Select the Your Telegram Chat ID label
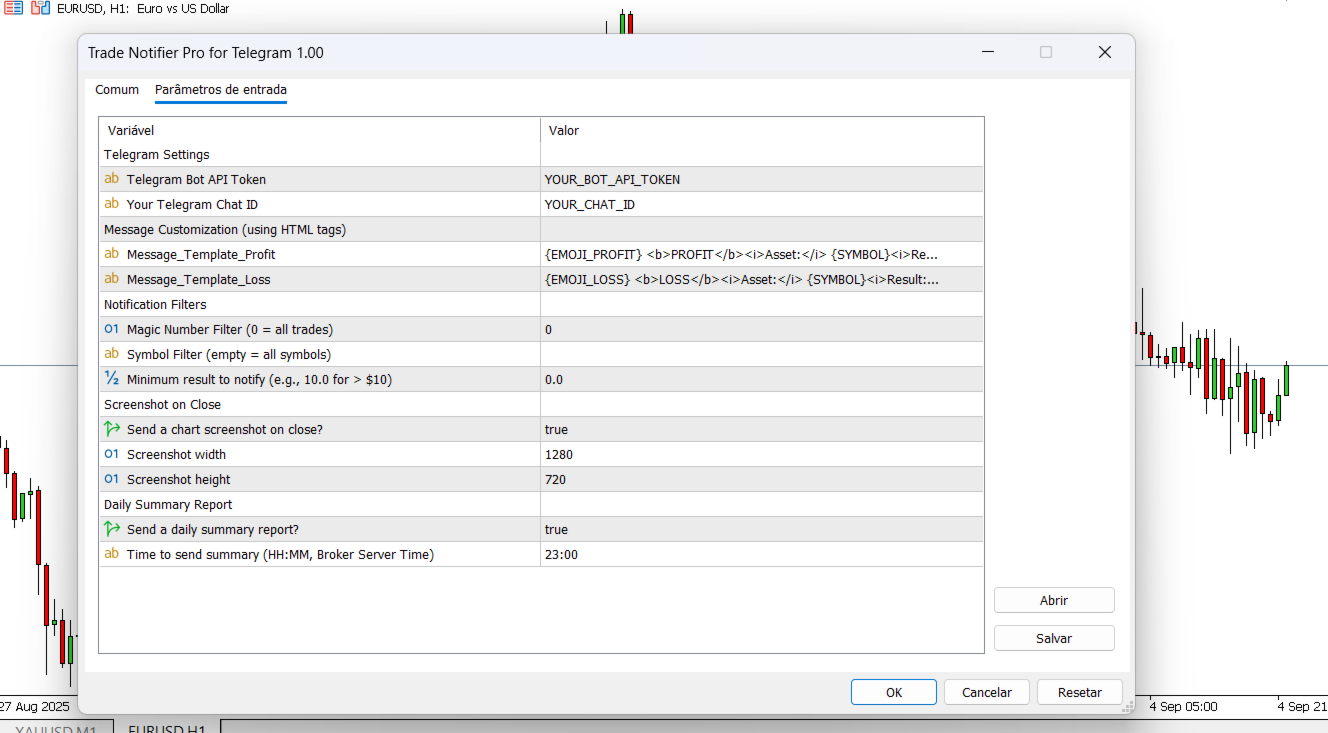The width and height of the screenshot is (1328, 733). point(192,205)
